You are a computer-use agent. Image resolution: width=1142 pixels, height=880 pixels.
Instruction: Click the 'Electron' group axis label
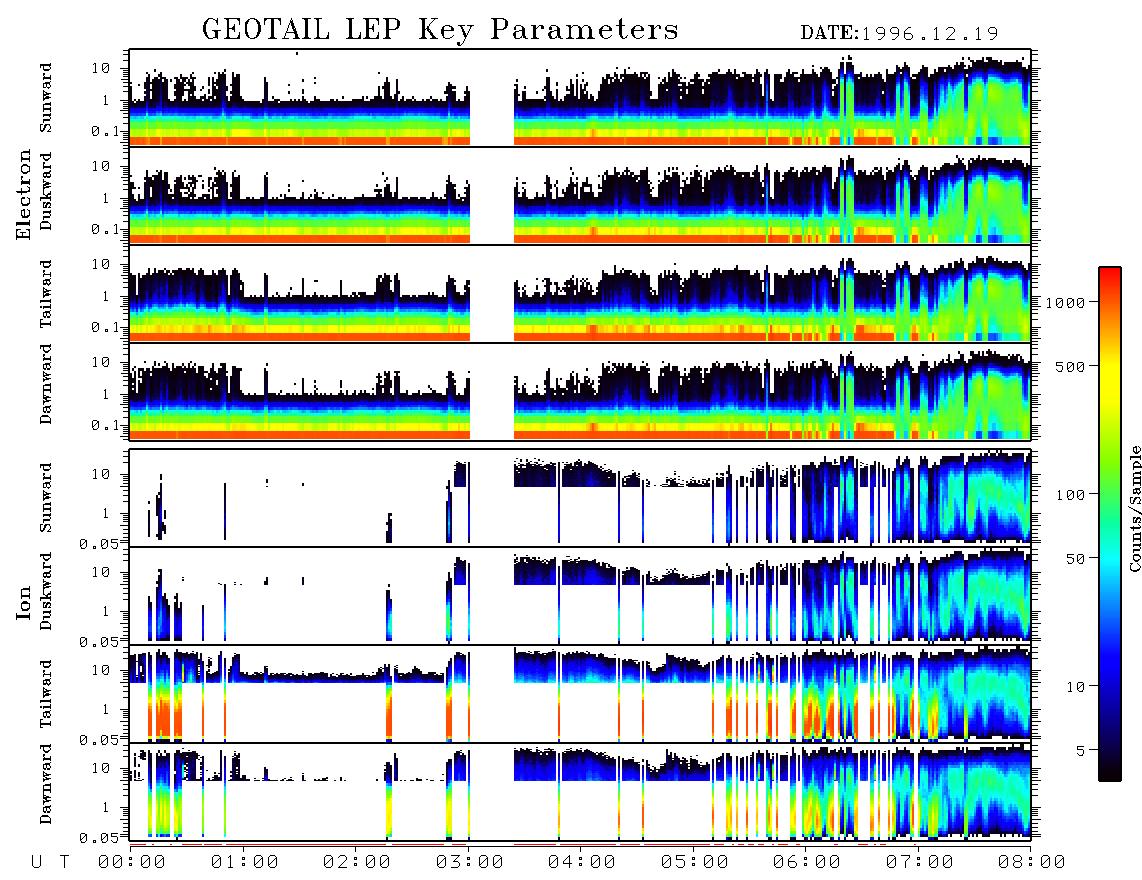point(24,194)
